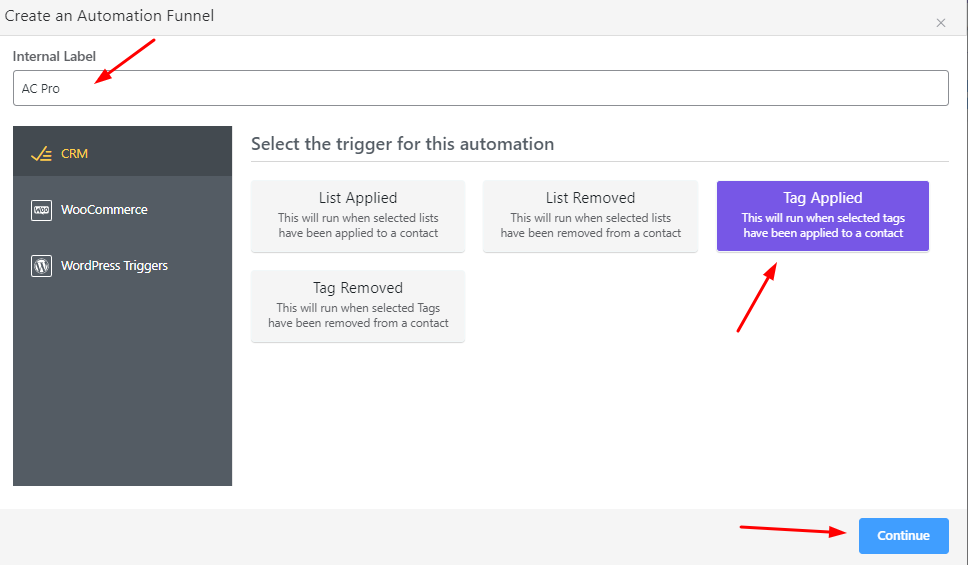The image size is (968, 565).
Task: Select the Tag Applied trigger card
Action: pyautogui.click(x=822, y=216)
